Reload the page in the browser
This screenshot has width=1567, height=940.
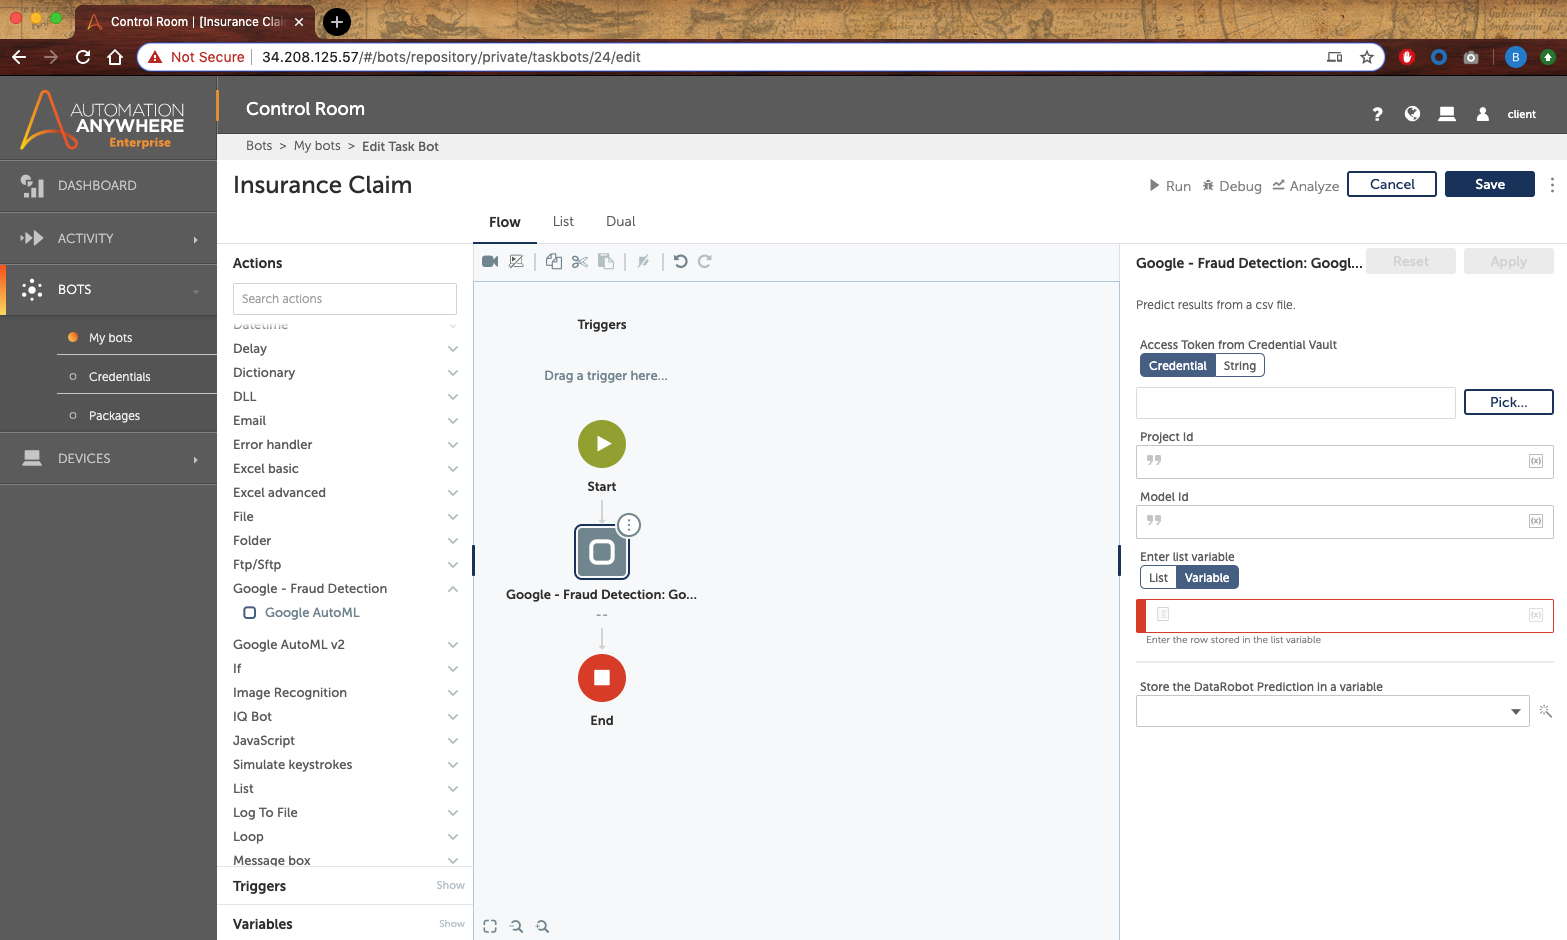pyautogui.click(x=83, y=57)
